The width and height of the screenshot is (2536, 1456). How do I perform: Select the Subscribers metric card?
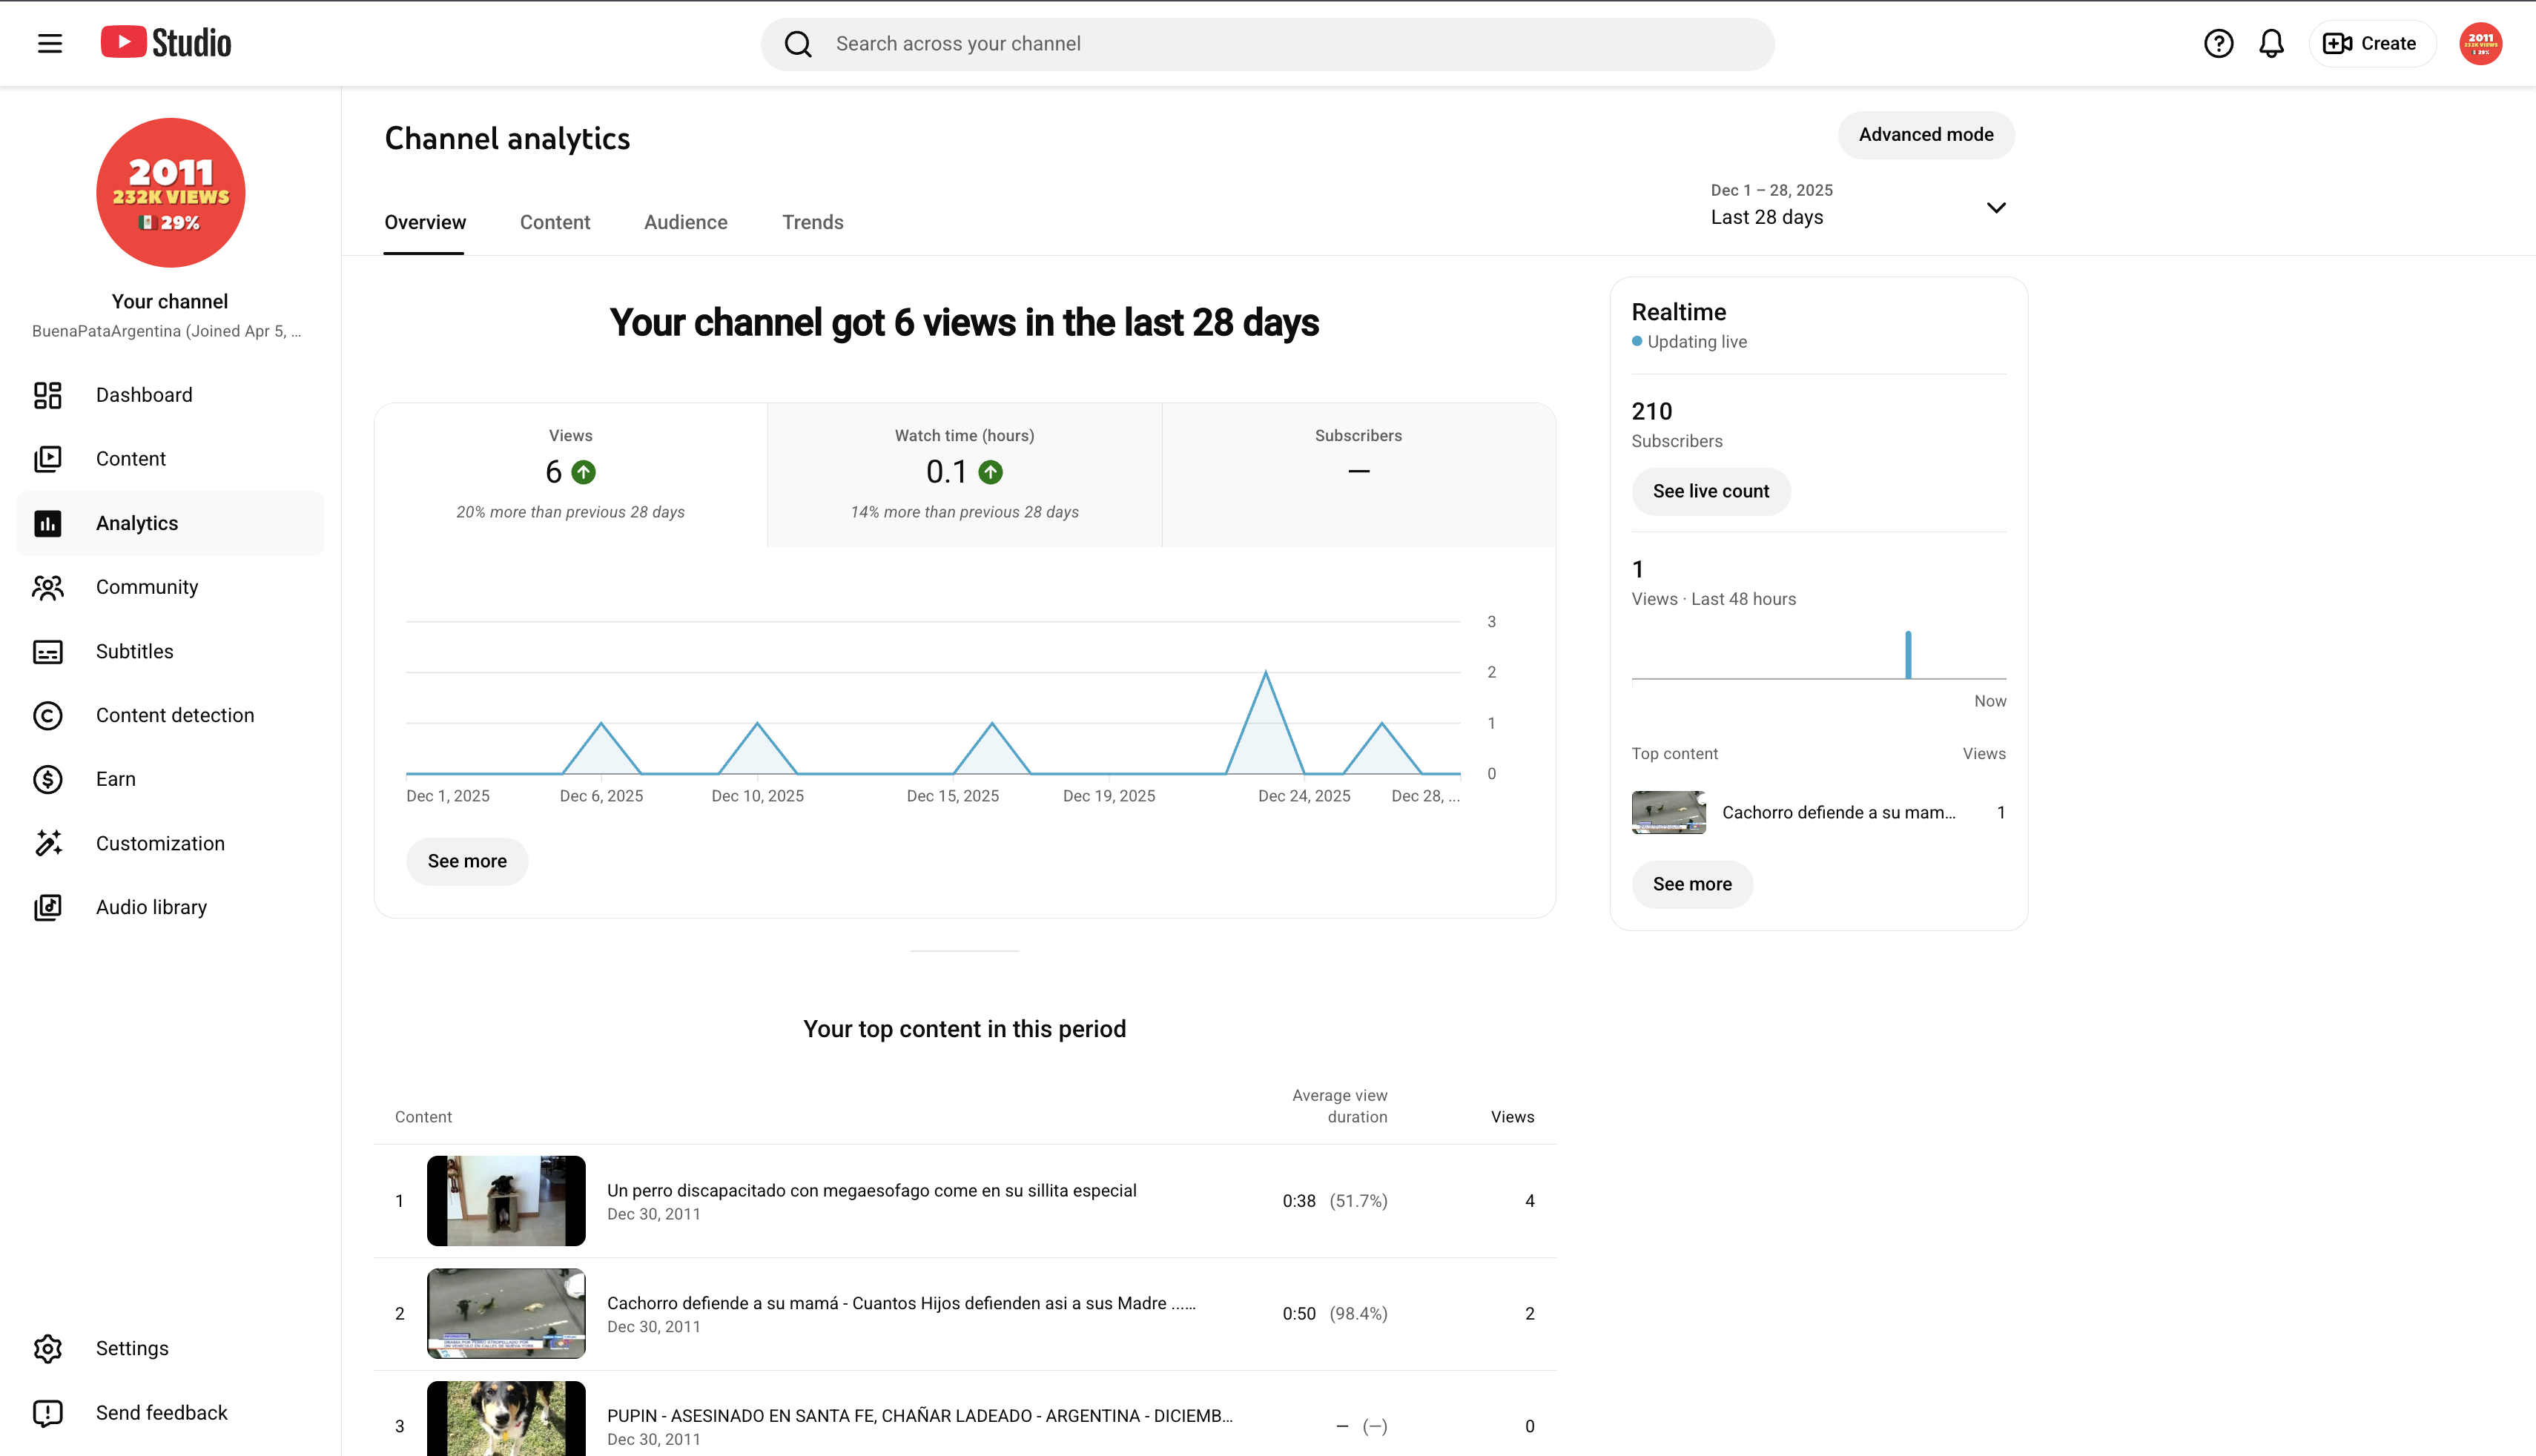pyautogui.click(x=1358, y=474)
